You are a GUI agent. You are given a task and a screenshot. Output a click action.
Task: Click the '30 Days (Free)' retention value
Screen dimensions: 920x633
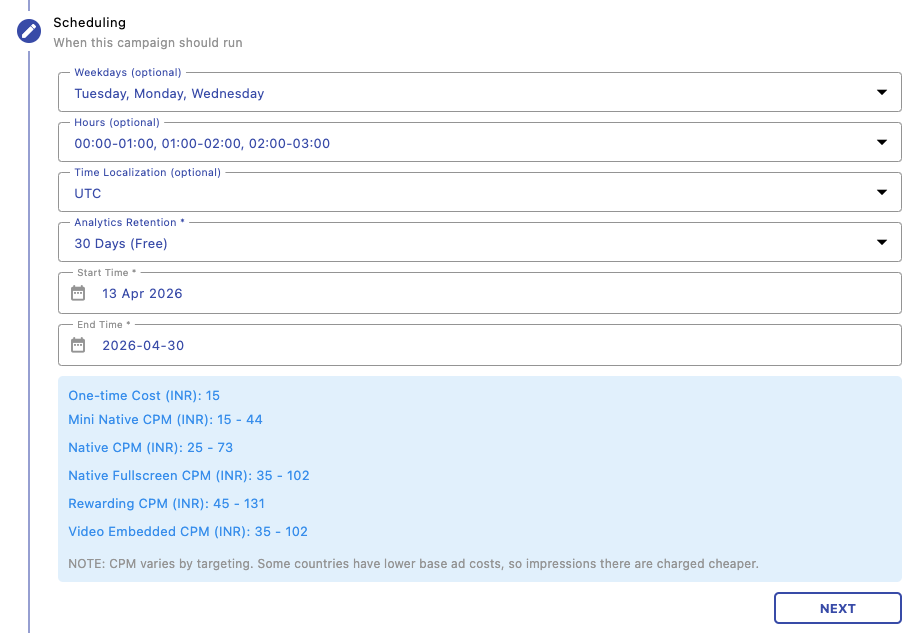[121, 244]
